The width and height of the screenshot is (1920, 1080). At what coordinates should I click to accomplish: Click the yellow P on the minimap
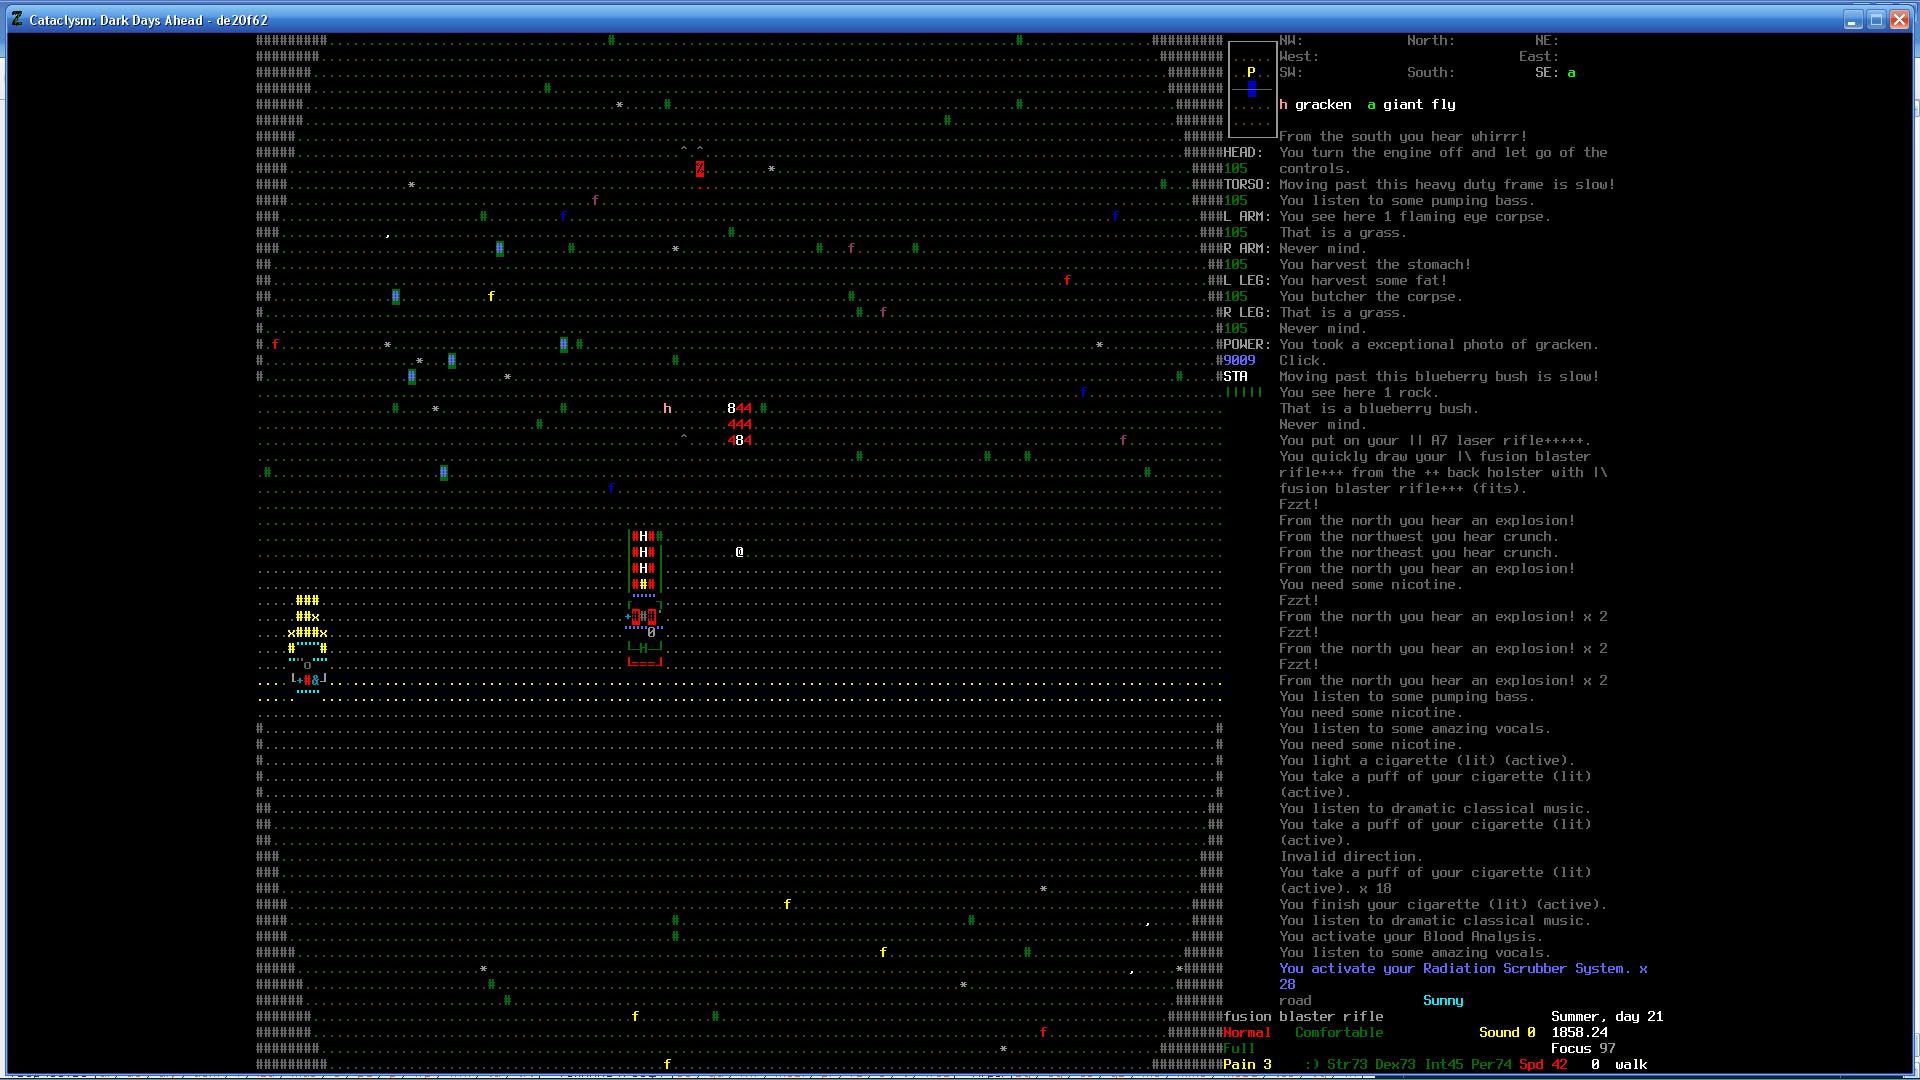coord(1251,72)
